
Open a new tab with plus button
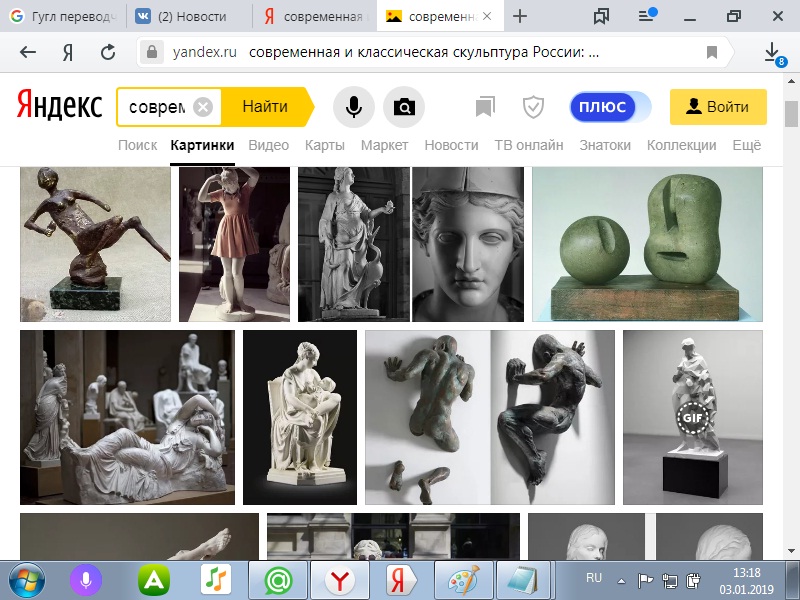[520, 16]
